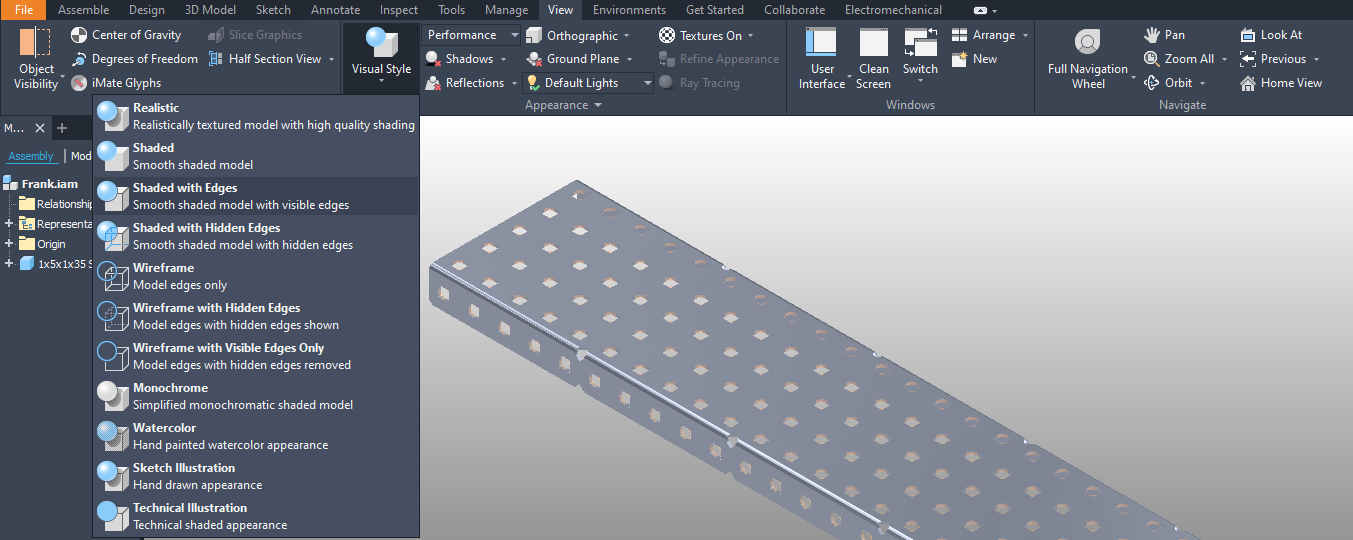Toggle Degrees of Freedom display
1353x540 pixels.
click(x=134, y=59)
